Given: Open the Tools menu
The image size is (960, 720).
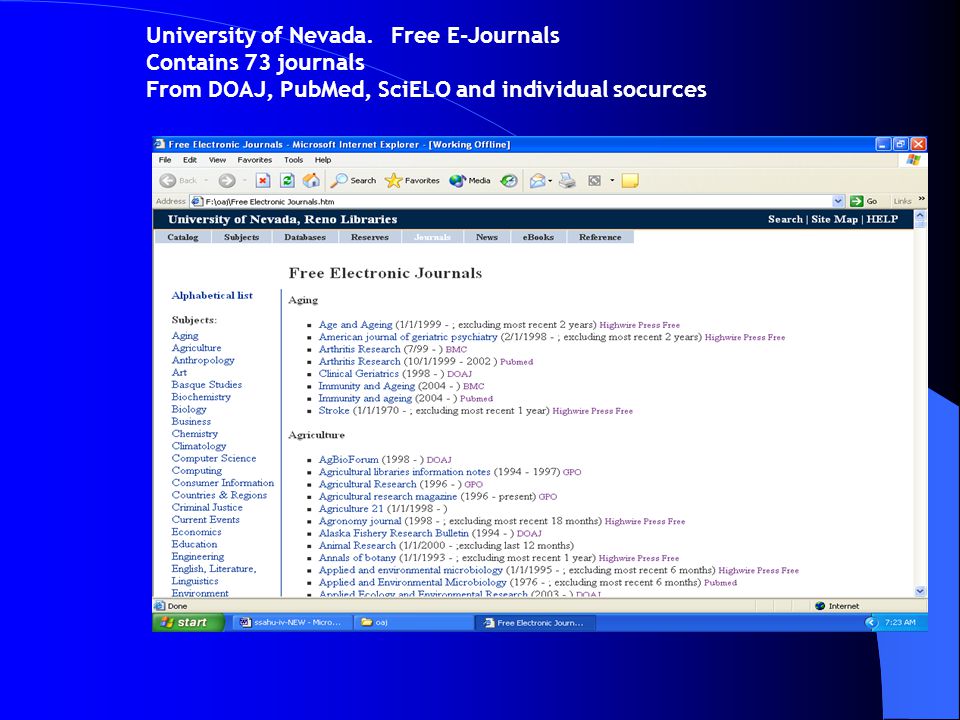Looking at the screenshot, I should pyautogui.click(x=293, y=160).
